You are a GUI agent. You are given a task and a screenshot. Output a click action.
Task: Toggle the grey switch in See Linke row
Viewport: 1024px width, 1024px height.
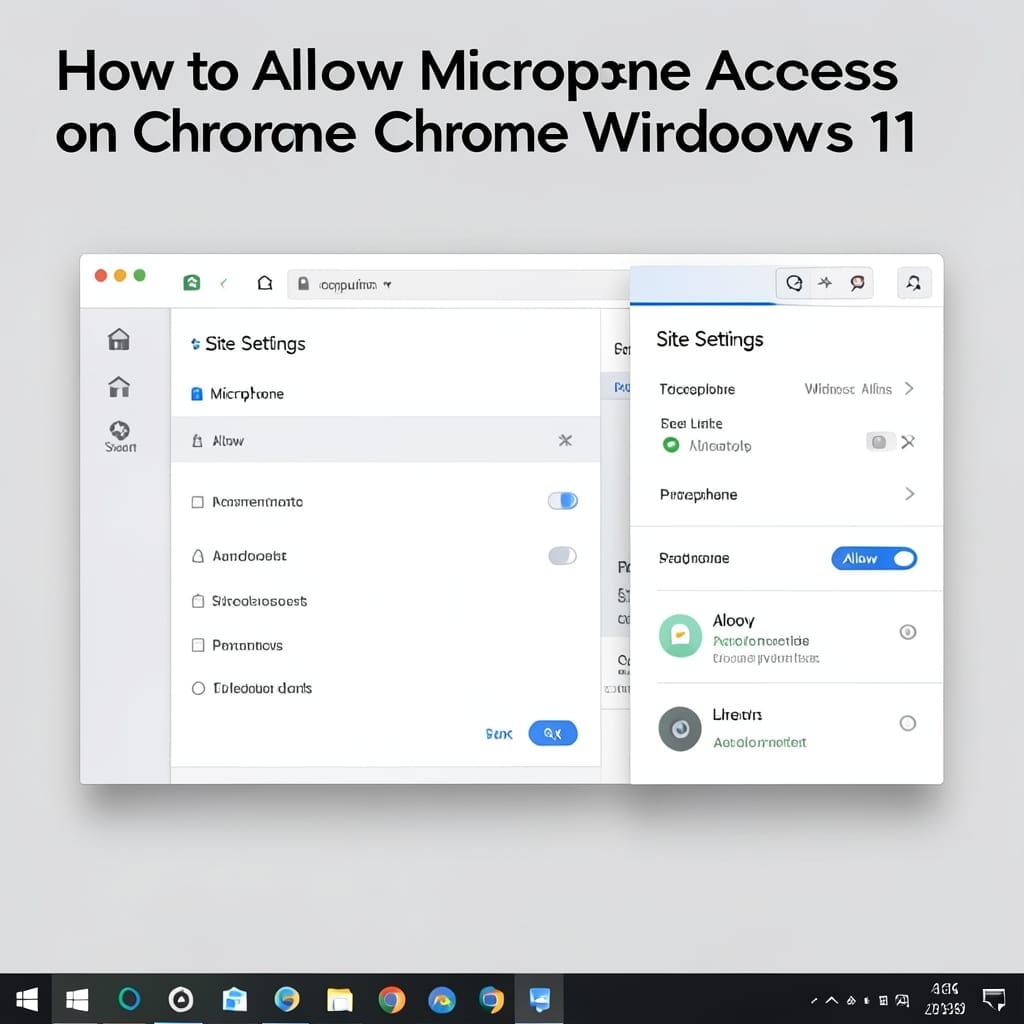879,442
